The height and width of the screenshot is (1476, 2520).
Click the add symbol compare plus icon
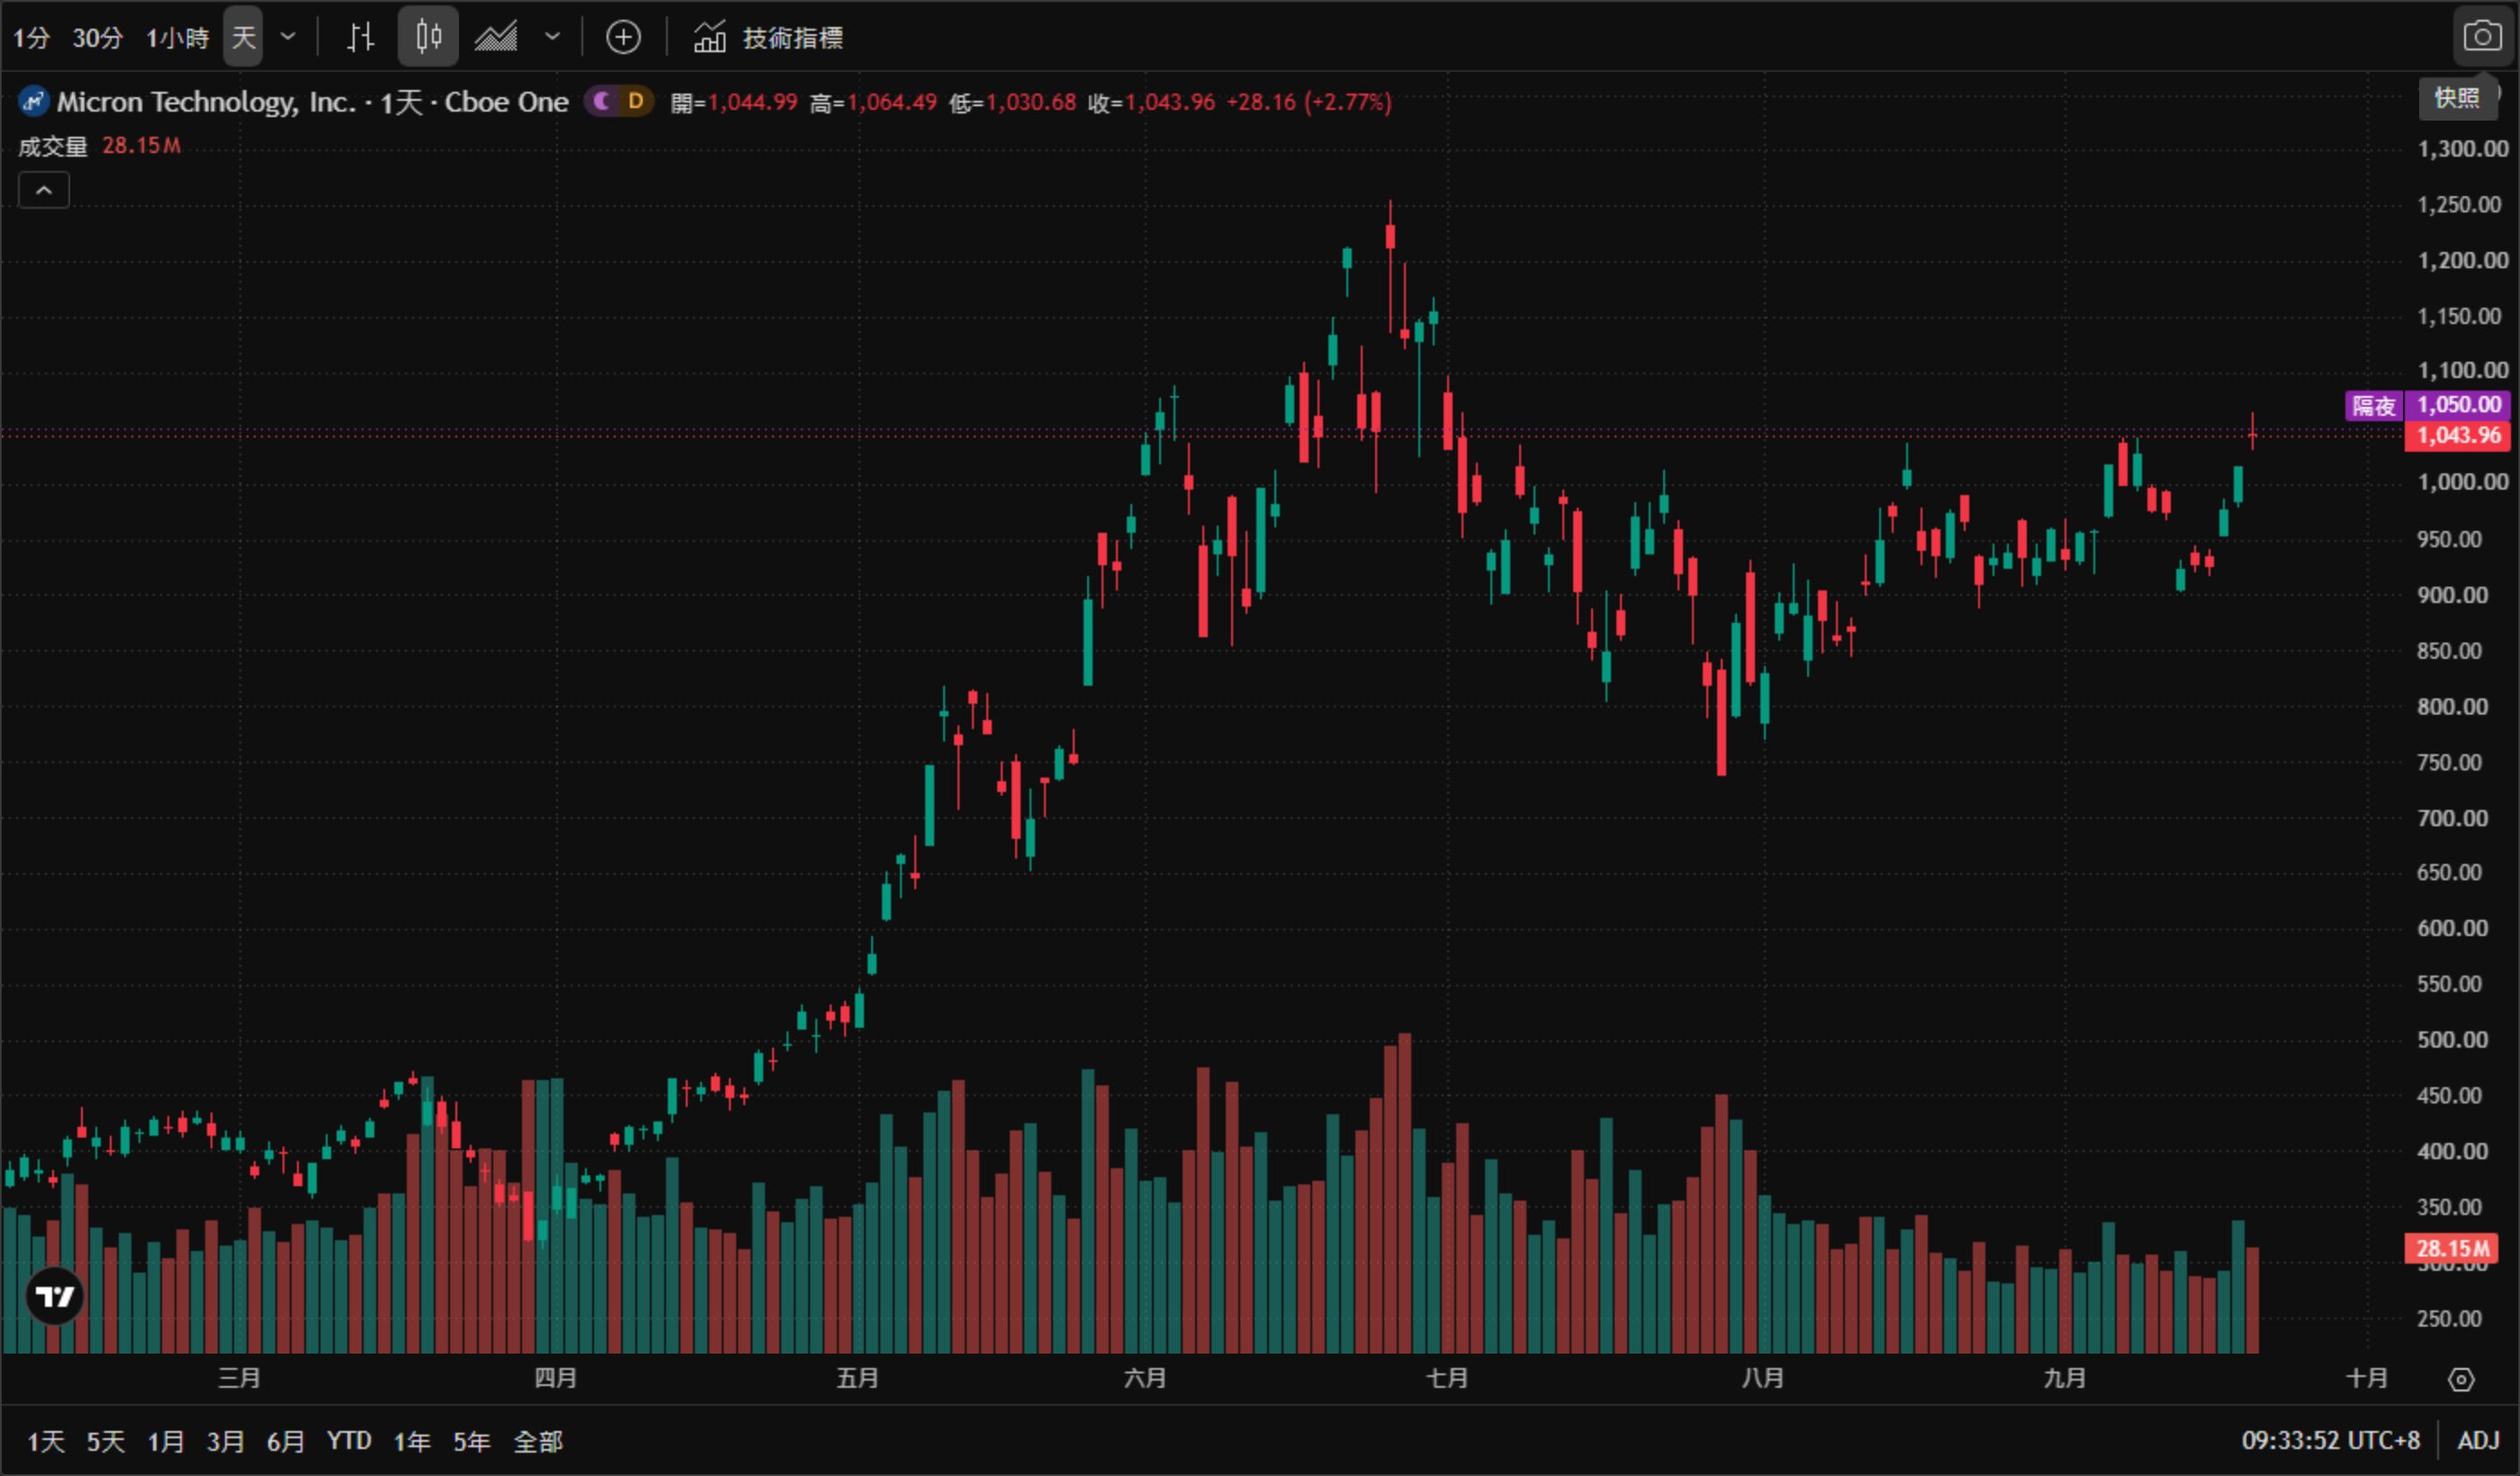623,37
